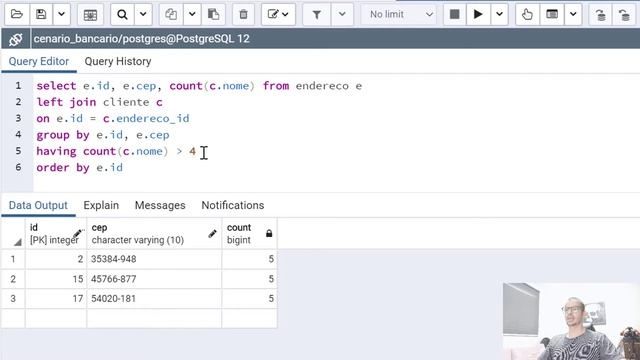Open the Edit pencil dropdown
Image resolution: width=640 pixels, height=360 pixels.
click(278, 15)
